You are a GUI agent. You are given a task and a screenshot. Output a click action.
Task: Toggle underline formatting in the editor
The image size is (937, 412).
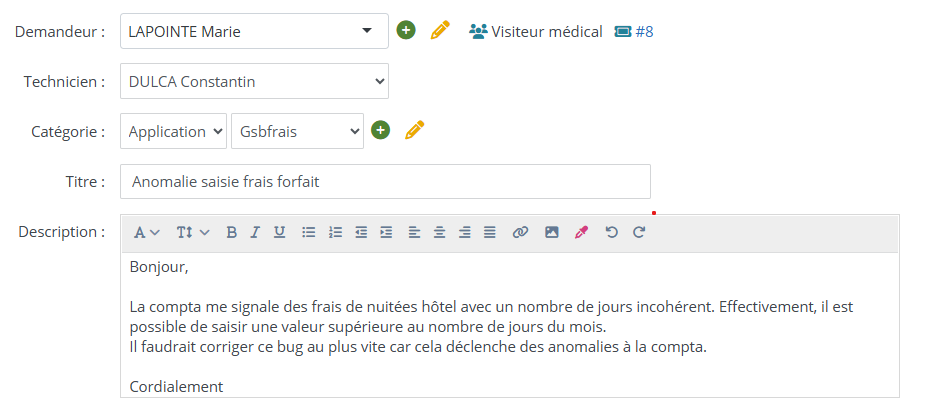(280, 232)
